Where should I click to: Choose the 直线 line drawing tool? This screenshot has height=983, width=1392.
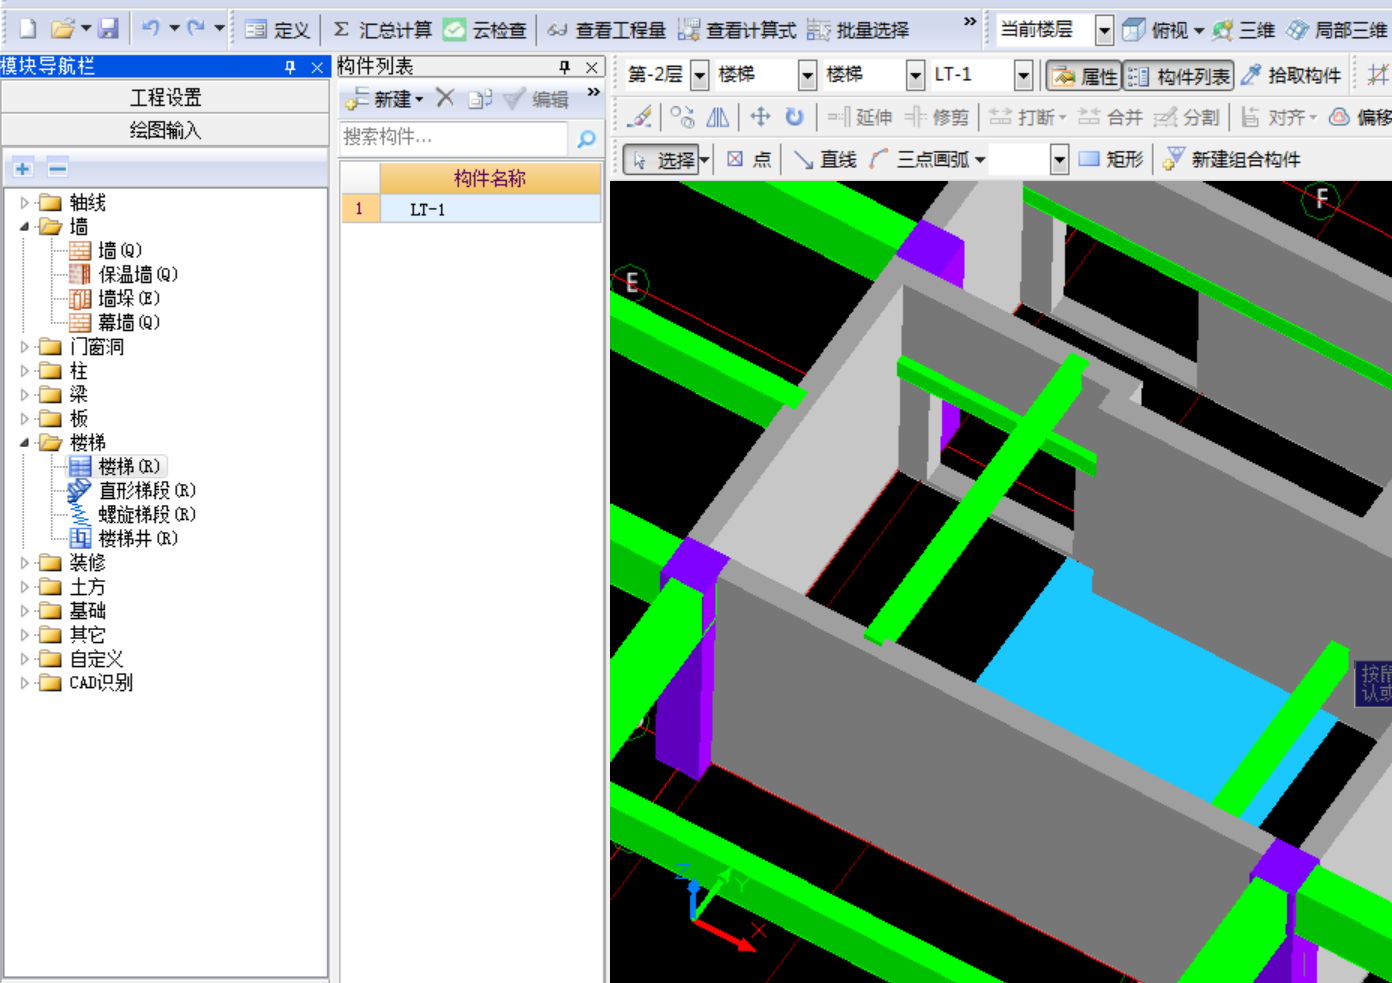coord(825,160)
